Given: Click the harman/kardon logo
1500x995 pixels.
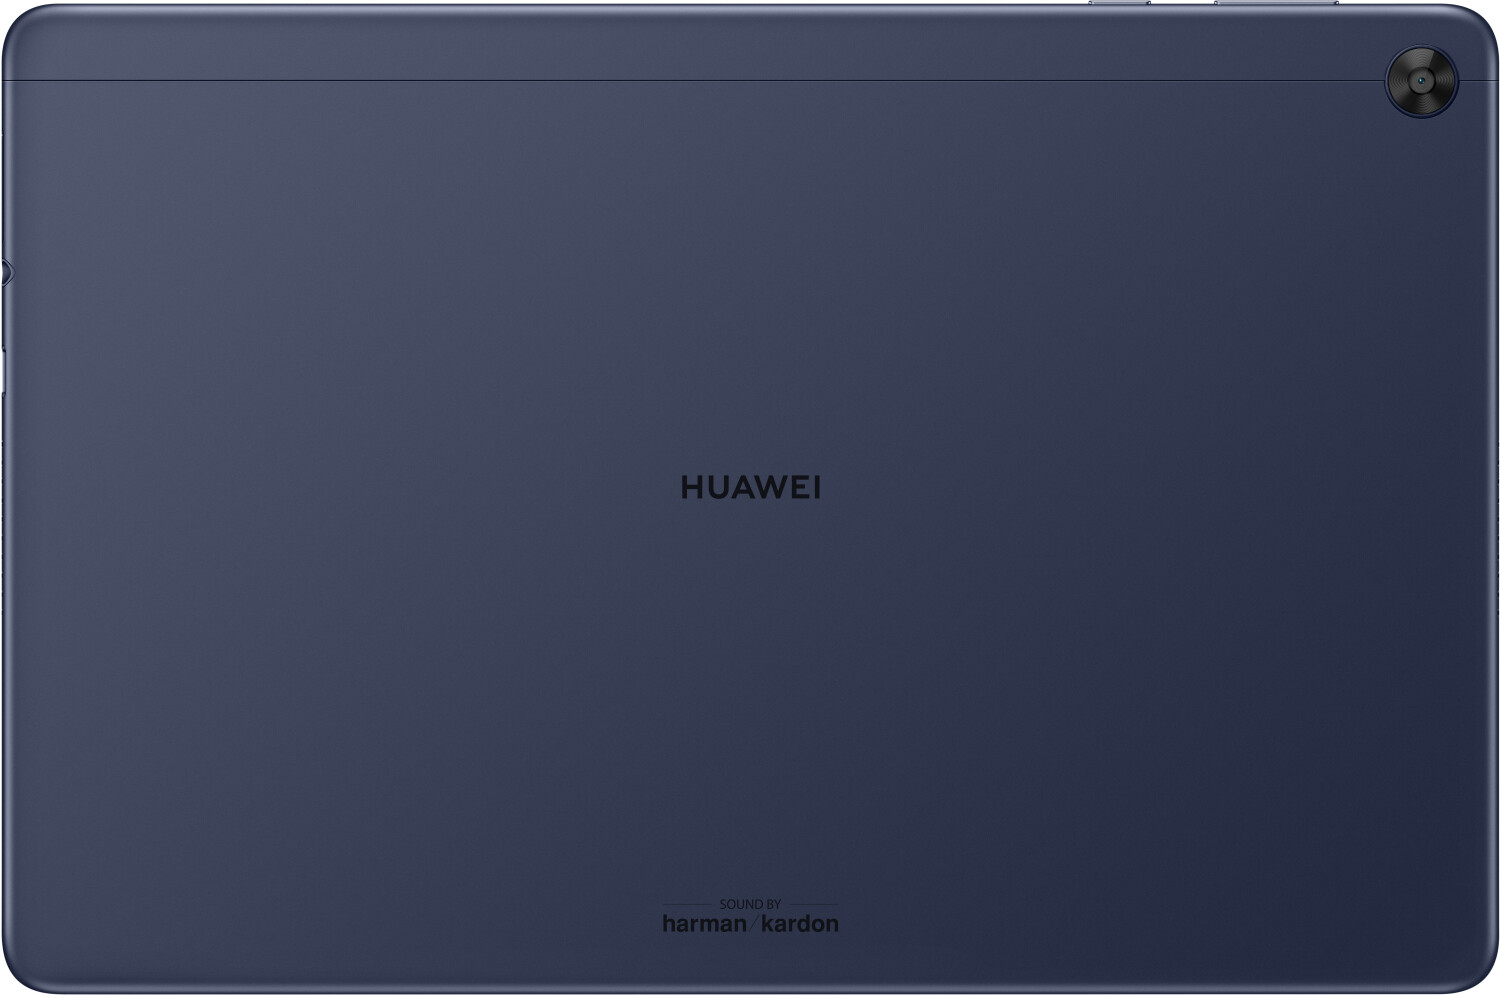Looking at the screenshot, I should (750, 923).
